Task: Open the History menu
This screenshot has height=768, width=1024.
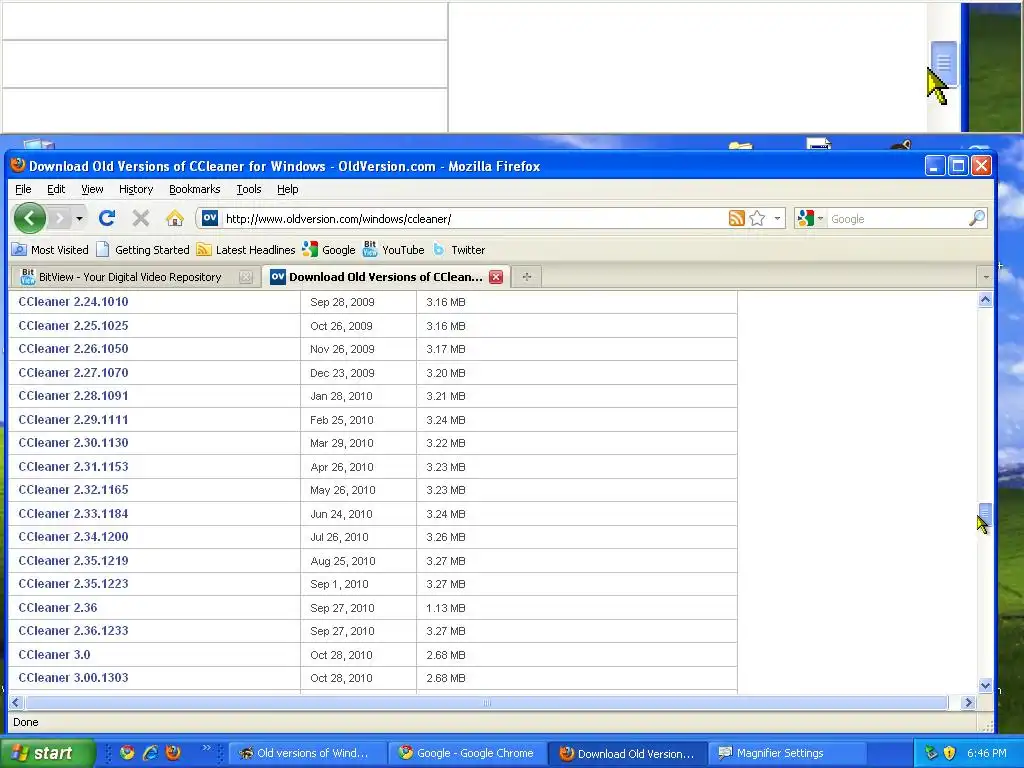Action: click(136, 189)
